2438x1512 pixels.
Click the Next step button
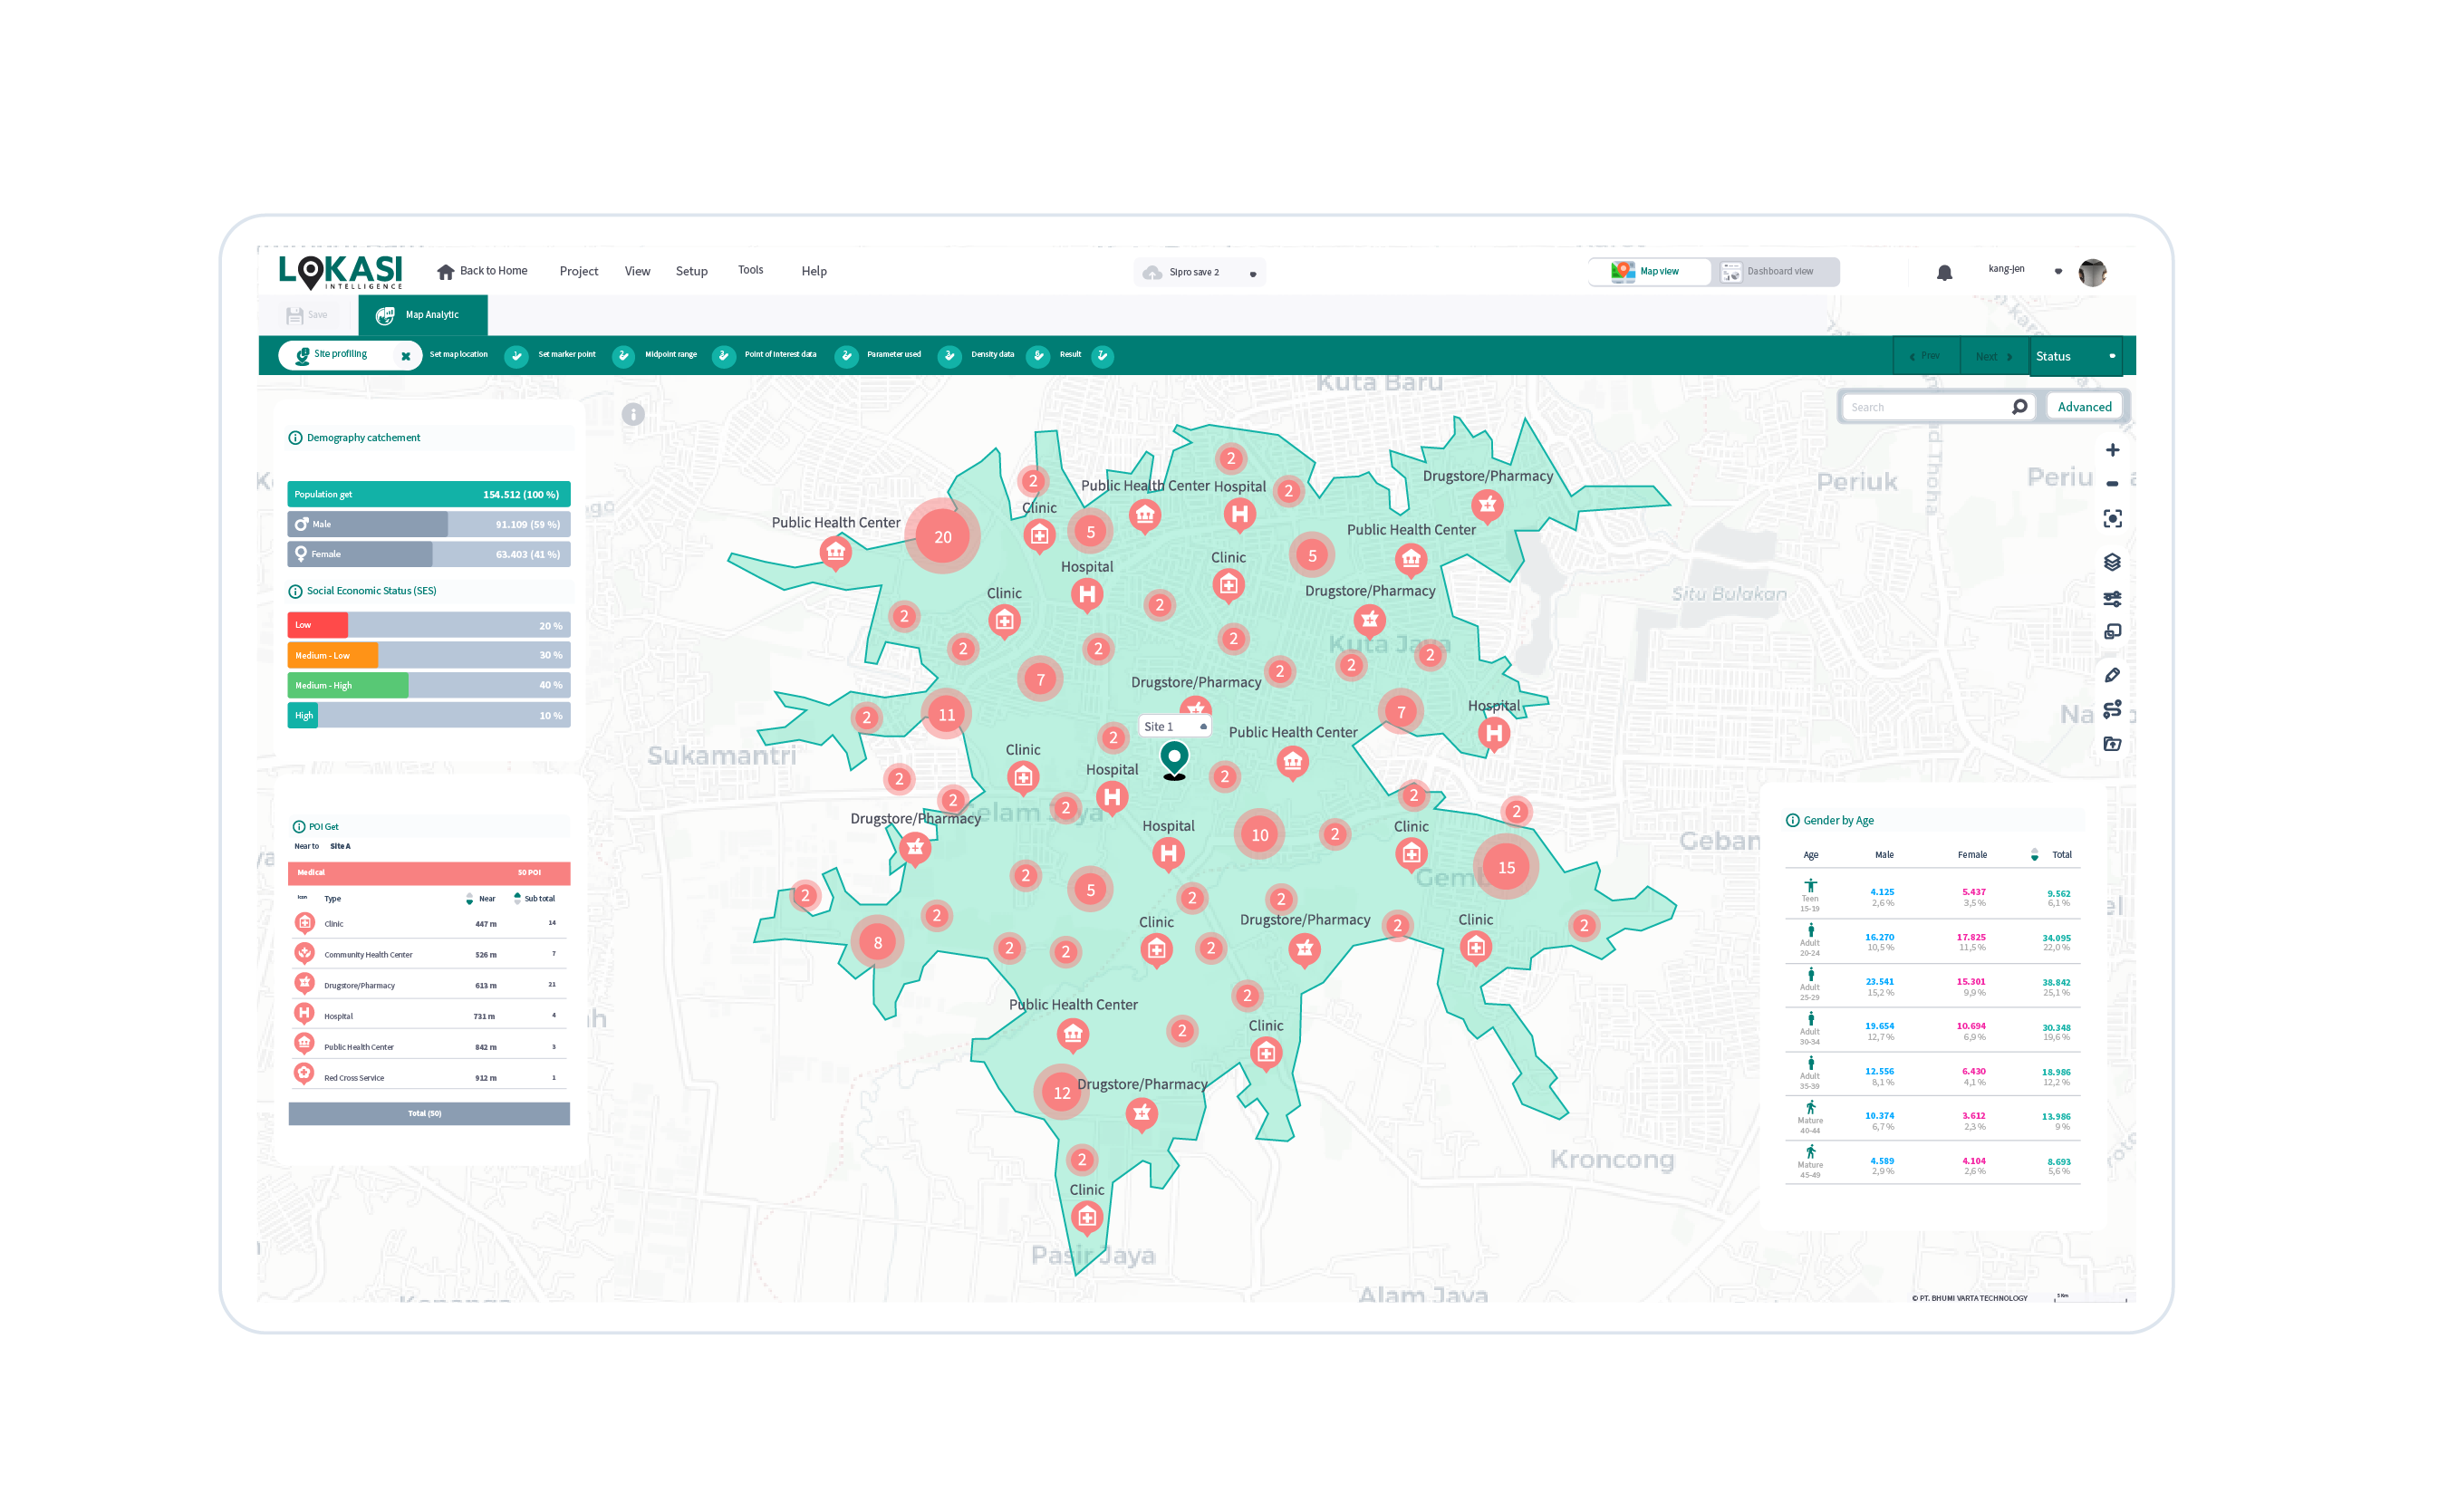1993,357
